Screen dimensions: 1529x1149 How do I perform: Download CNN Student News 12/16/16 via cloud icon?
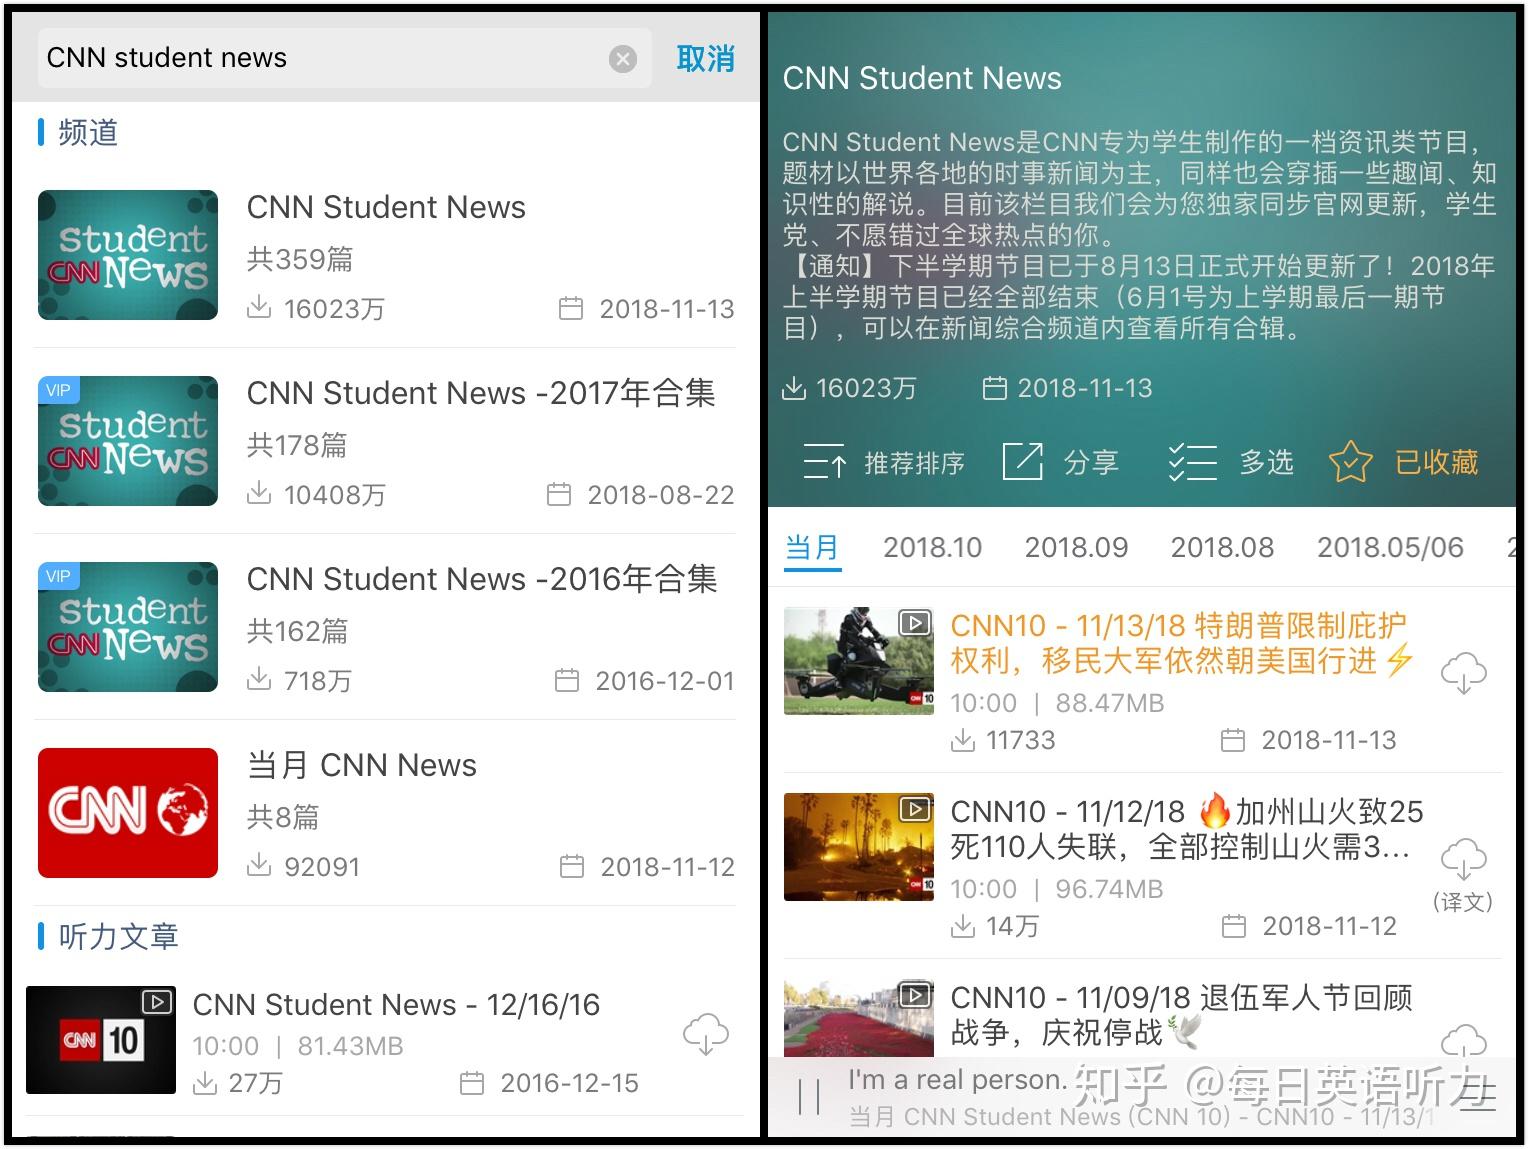click(705, 1034)
